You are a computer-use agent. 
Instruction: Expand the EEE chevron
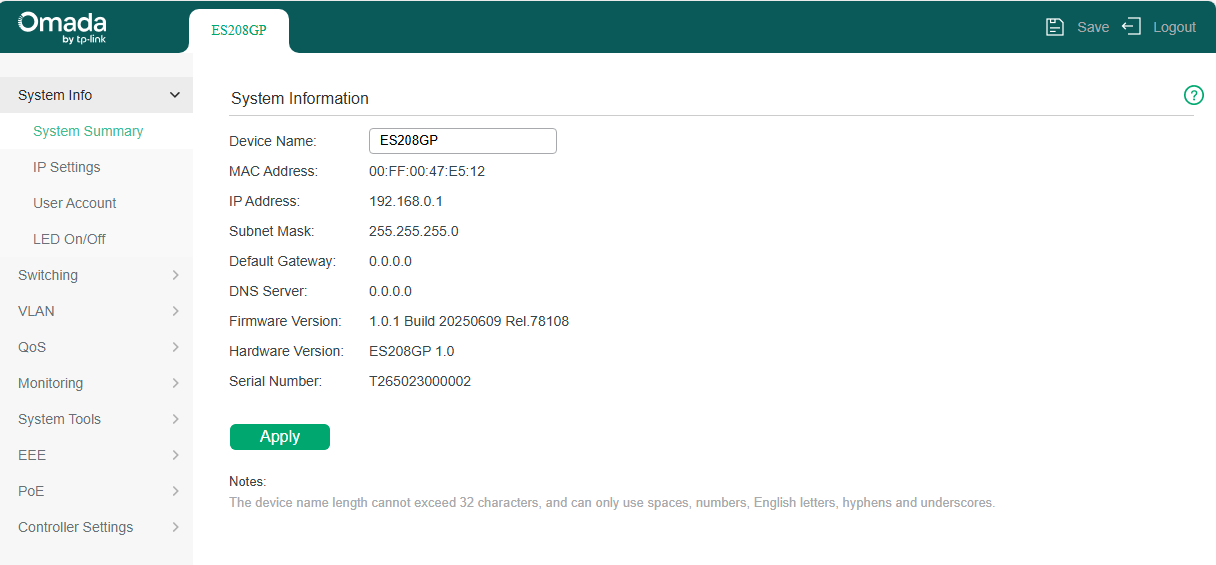[175, 455]
